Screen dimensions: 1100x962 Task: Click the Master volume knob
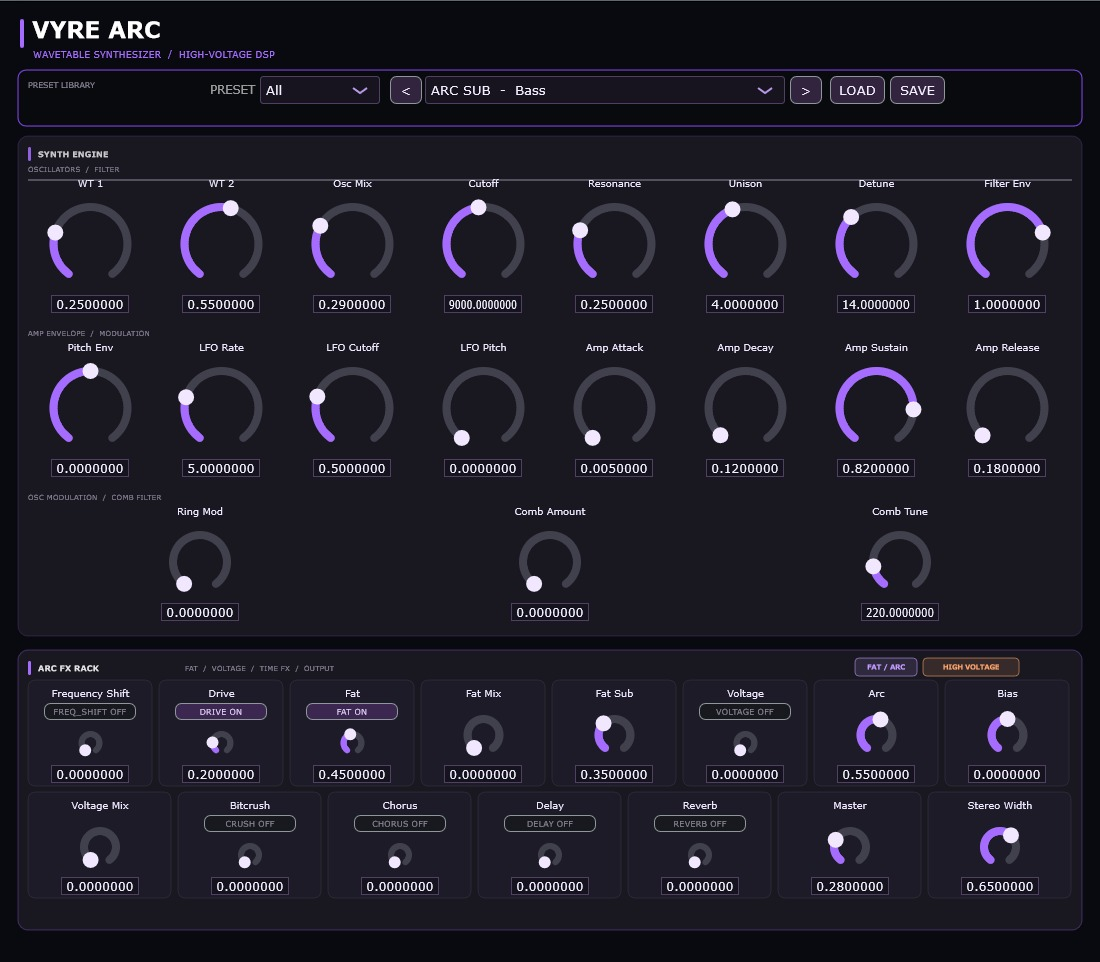[x=850, y=846]
